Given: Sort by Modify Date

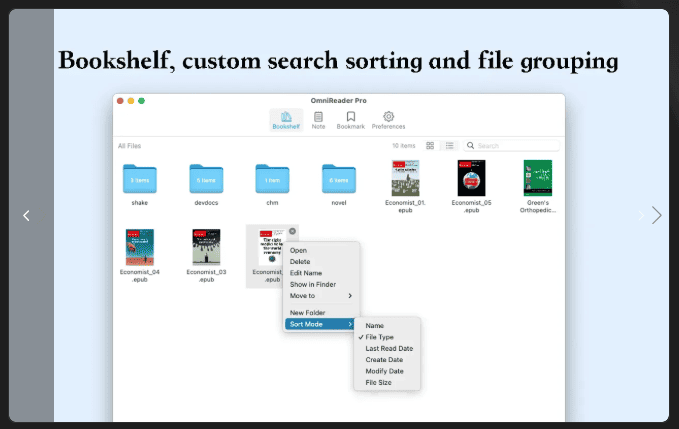Looking at the screenshot, I should click(x=387, y=371).
